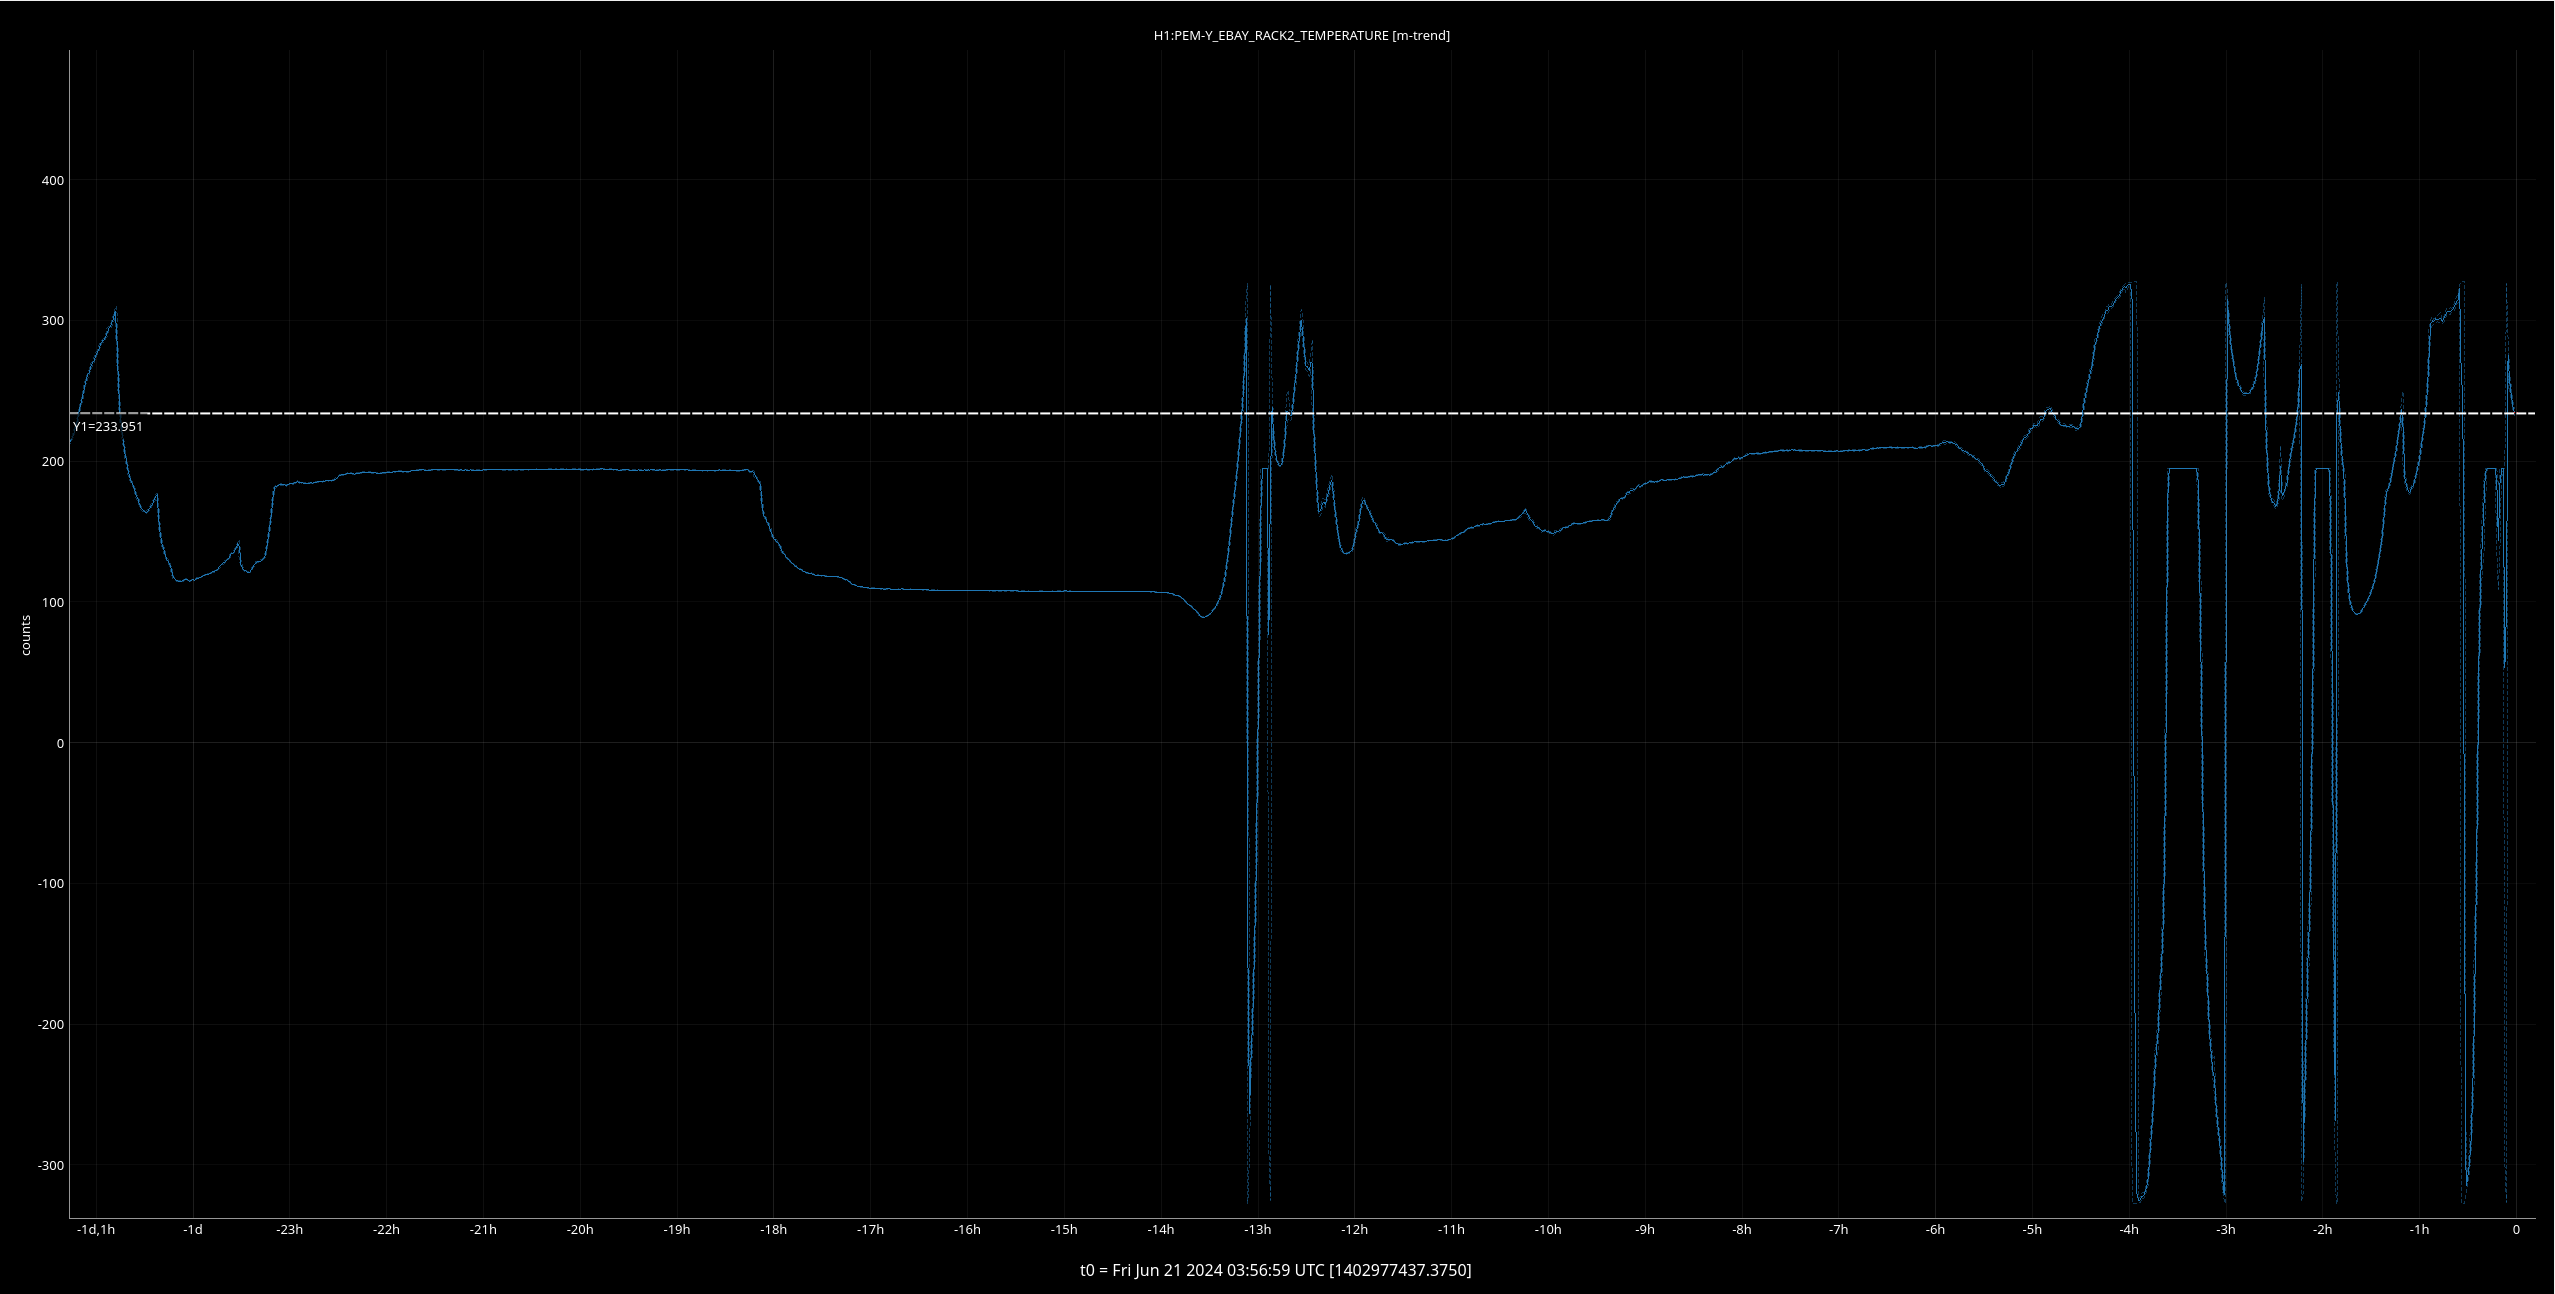This screenshot has height=1294, width=2555.
Task: Click the -15h x-axis tick label
Action: pyautogui.click(x=1064, y=1229)
